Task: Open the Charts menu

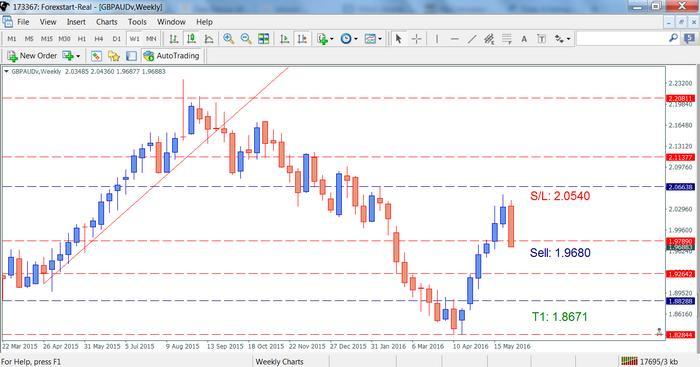Action: pos(107,22)
